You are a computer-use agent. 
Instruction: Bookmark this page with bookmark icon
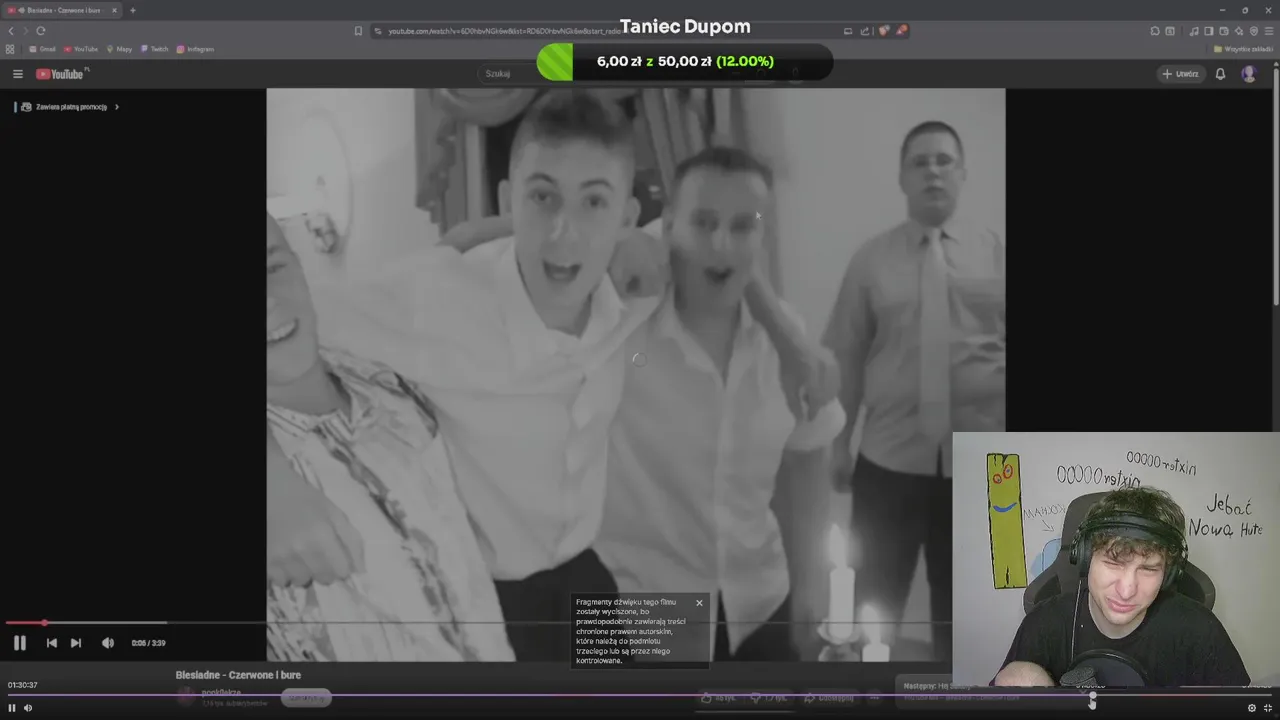358,31
